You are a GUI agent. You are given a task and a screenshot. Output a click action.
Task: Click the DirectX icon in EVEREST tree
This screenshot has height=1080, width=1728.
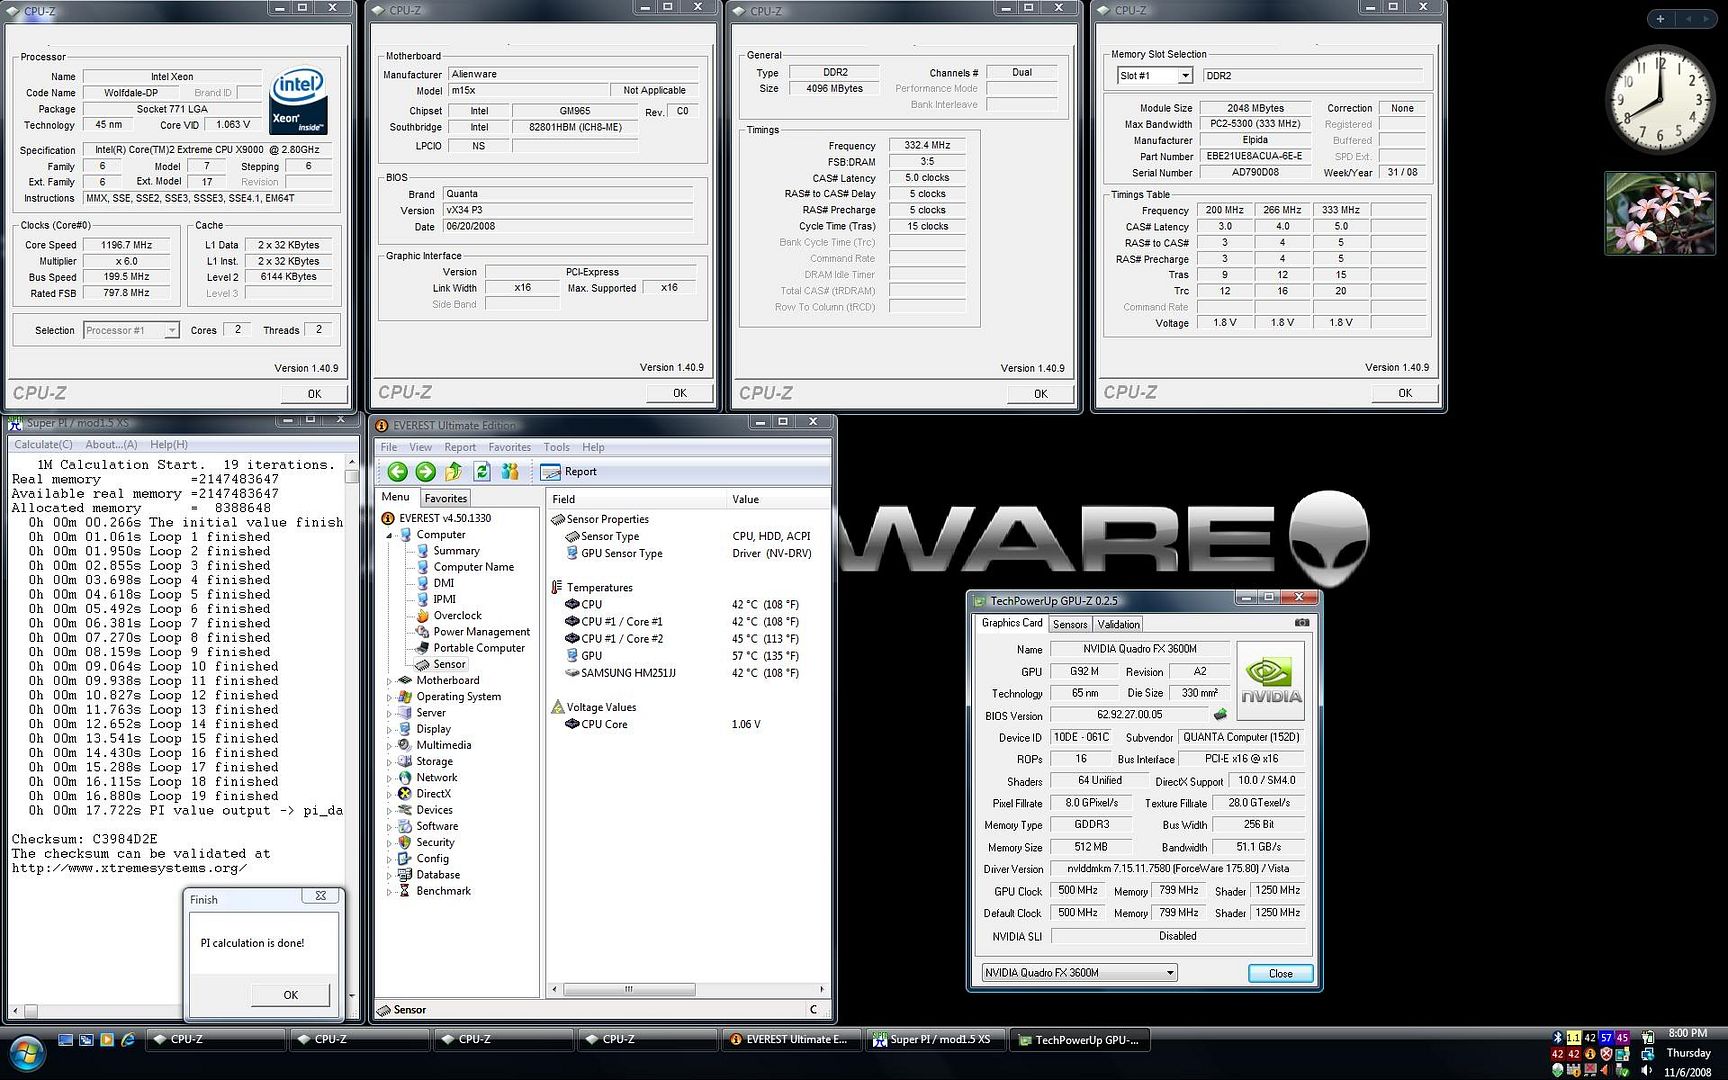click(x=405, y=794)
